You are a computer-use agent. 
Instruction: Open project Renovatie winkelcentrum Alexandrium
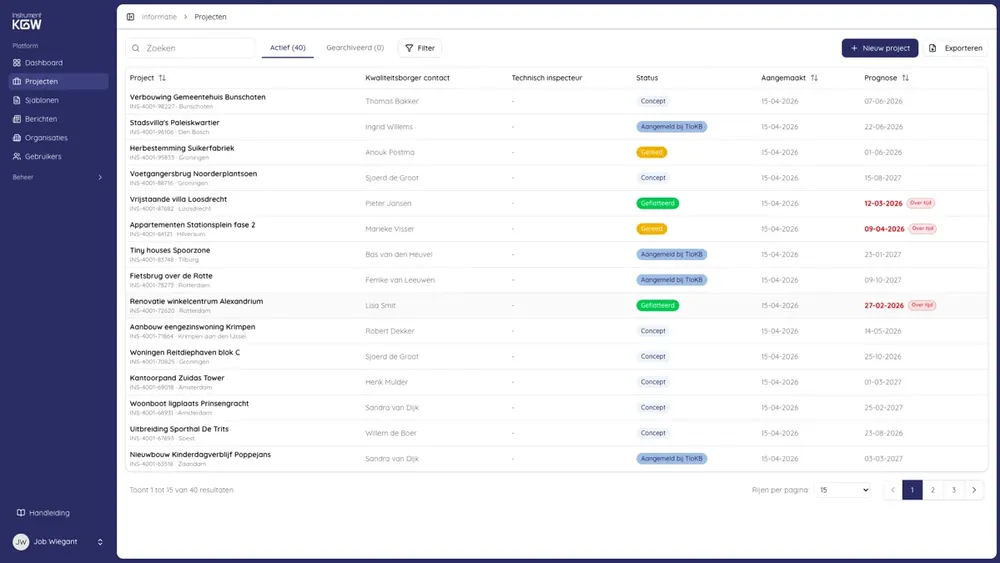pyautogui.click(x=196, y=301)
